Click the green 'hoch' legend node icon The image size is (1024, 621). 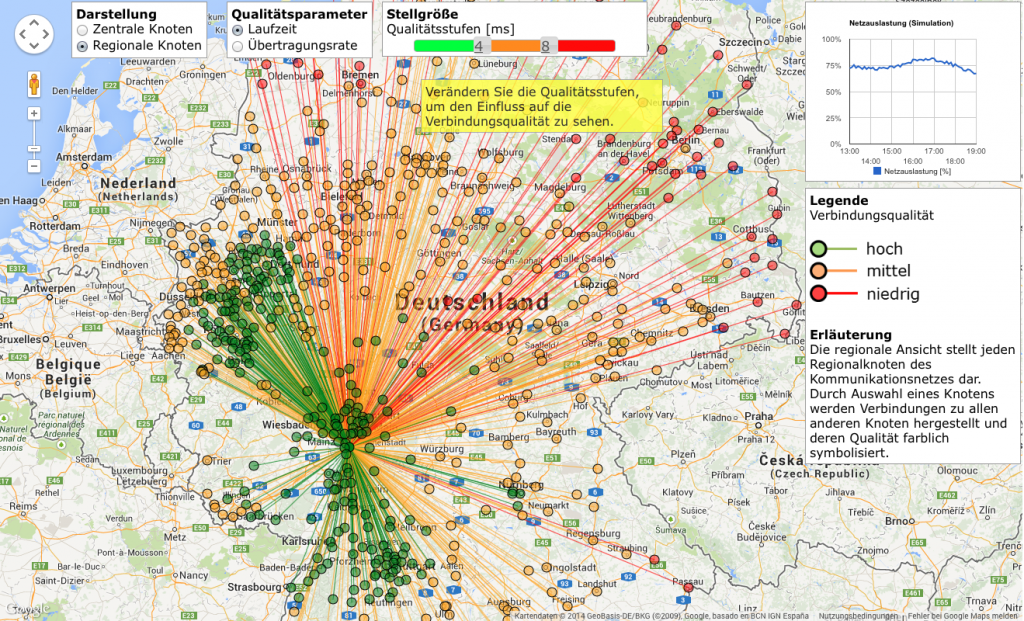click(x=819, y=249)
